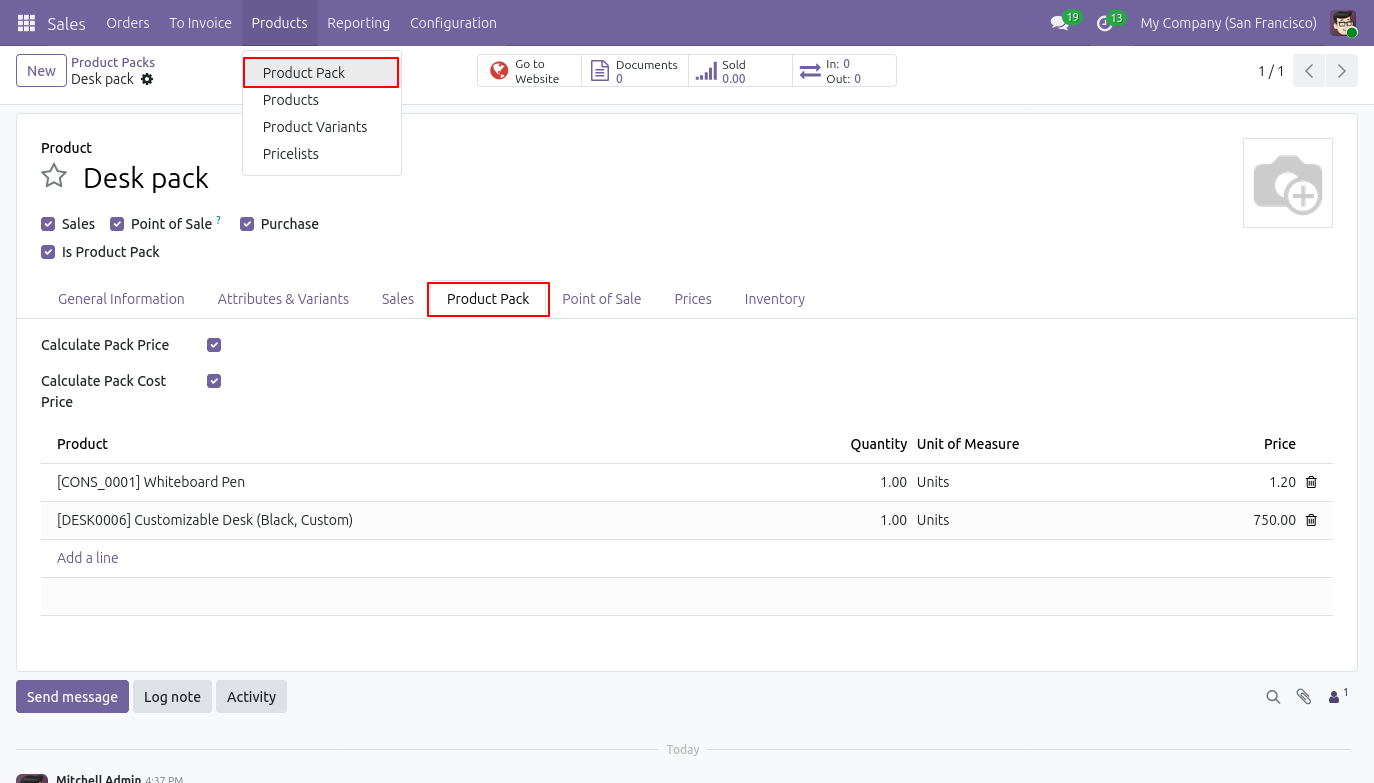Switch to General Information tab
1374x783 pixels.
point(121,299)
